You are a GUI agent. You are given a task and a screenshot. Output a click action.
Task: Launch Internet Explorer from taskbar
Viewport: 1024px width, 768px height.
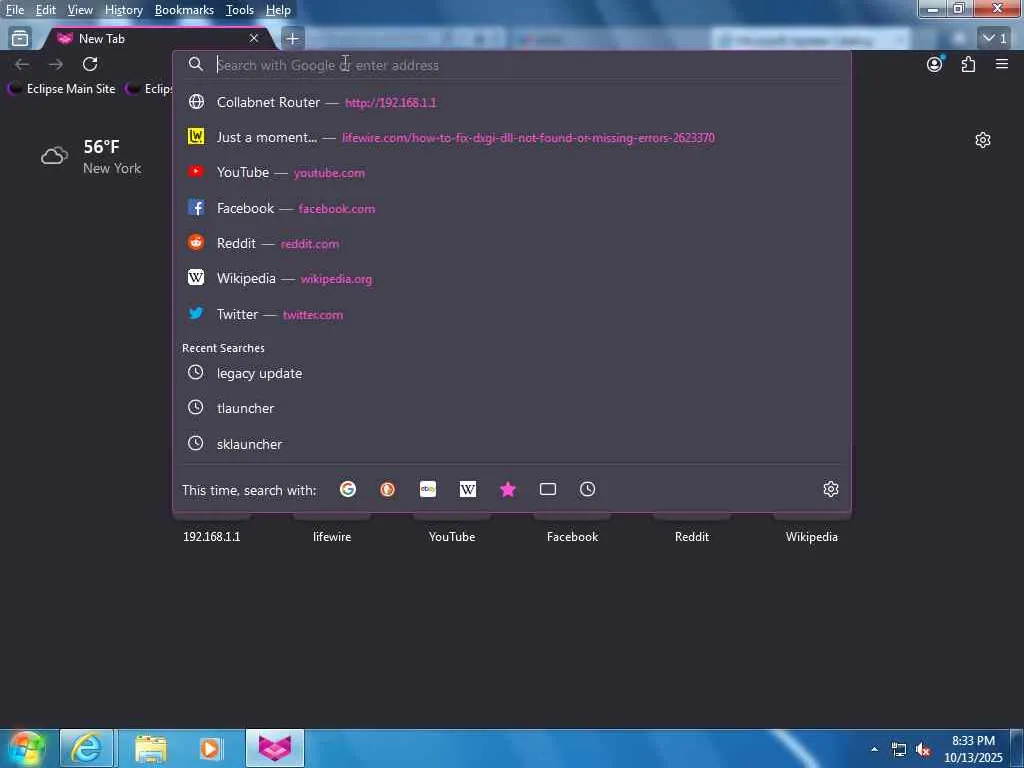[86, 748]
